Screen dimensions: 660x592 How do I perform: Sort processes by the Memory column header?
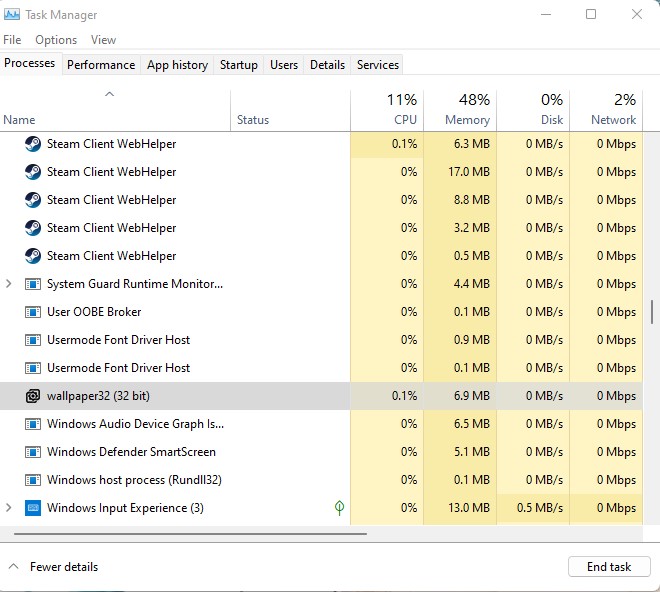pyautogui.click(x=460, y=109)
